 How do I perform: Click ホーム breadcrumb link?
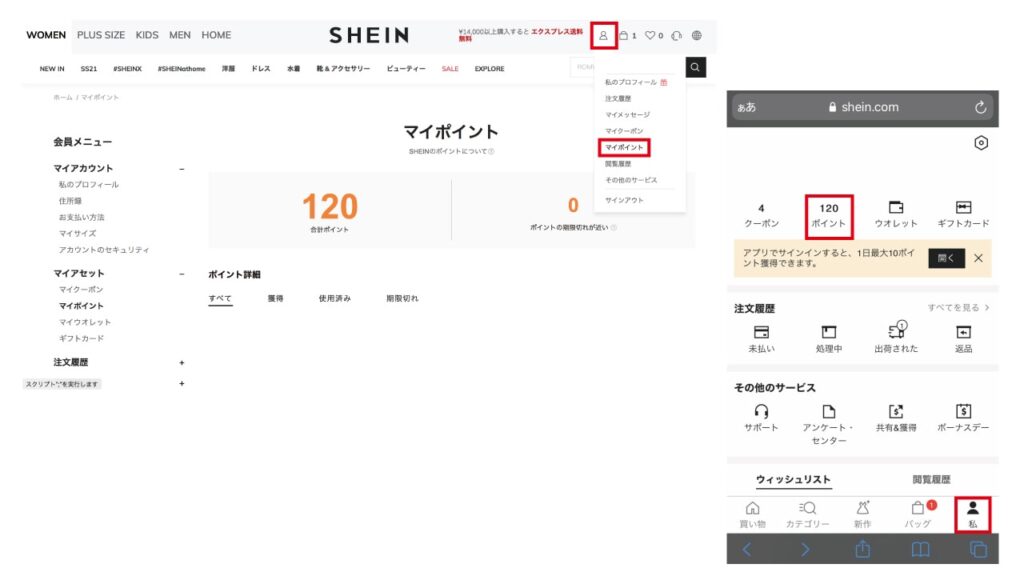[63, 97]
